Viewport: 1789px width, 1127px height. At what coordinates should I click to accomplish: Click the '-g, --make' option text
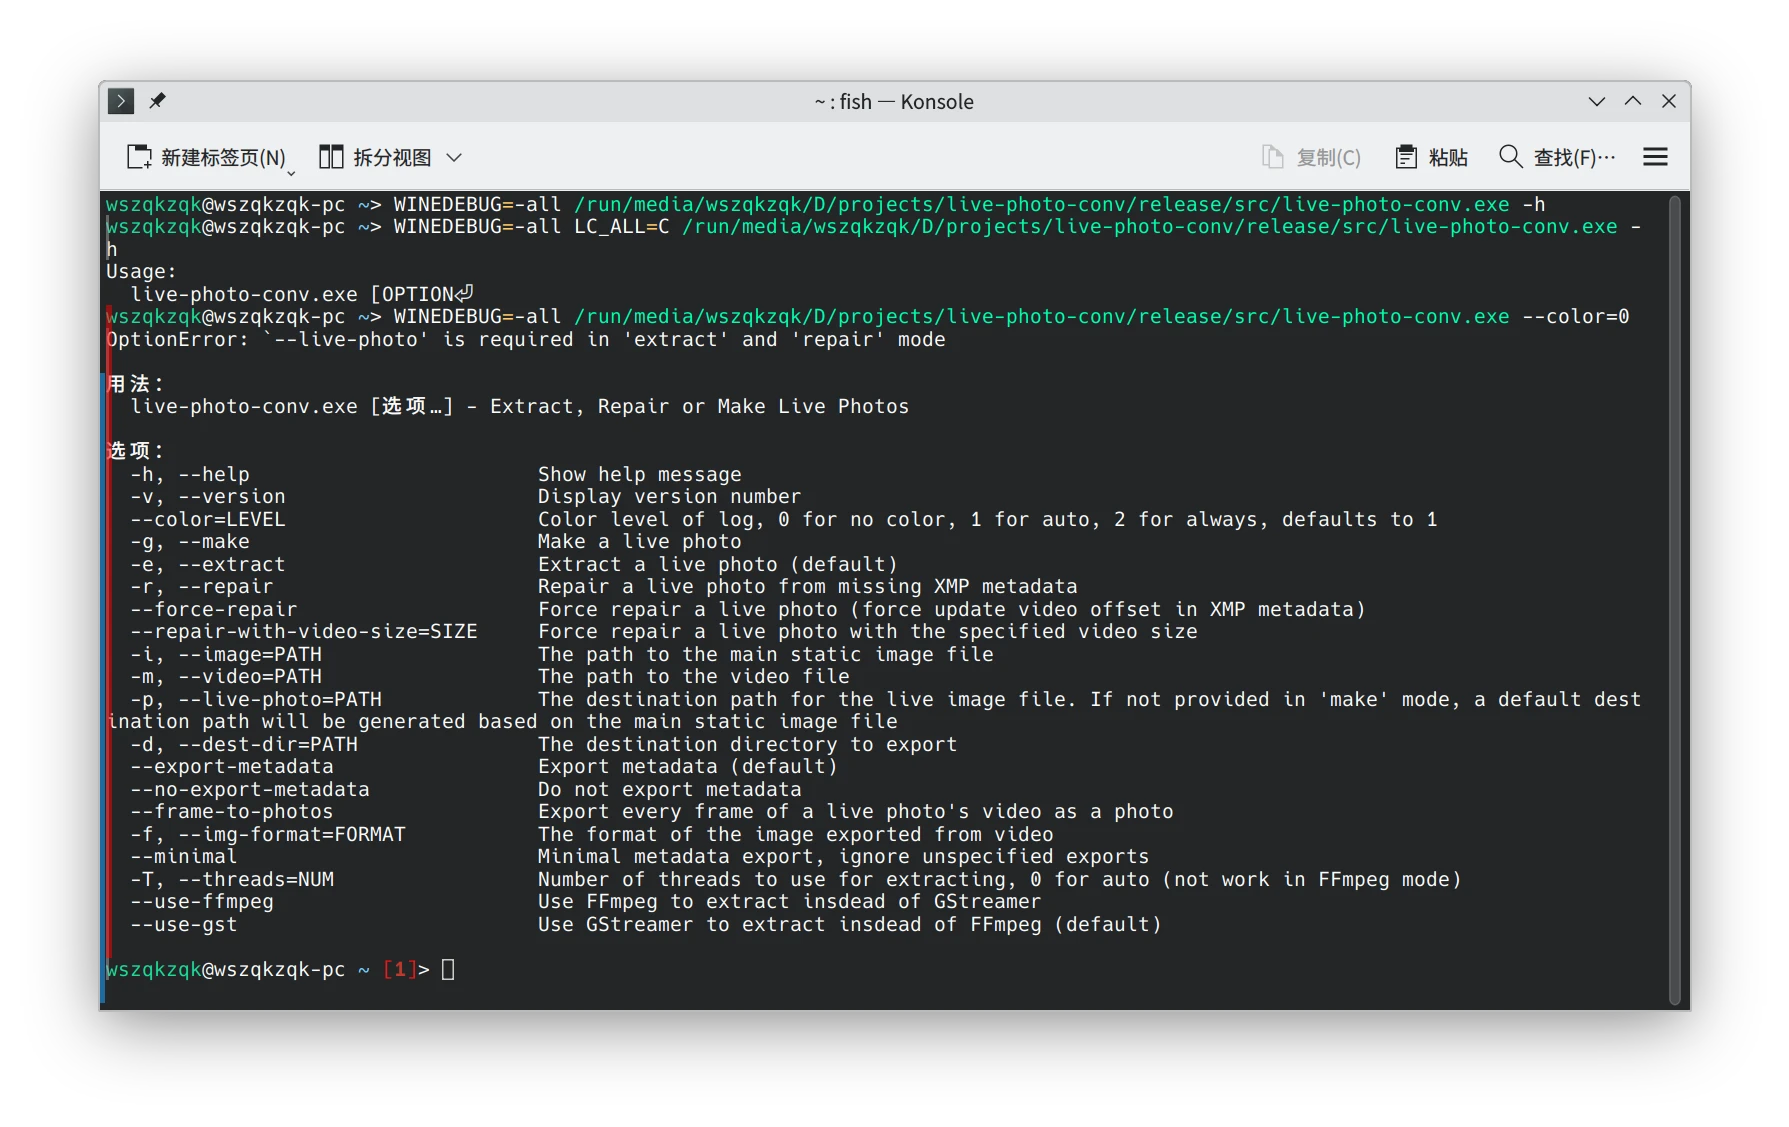coord(190,541)
